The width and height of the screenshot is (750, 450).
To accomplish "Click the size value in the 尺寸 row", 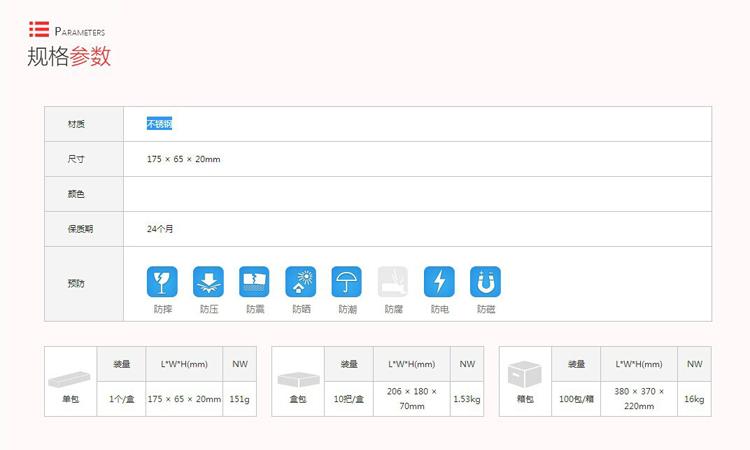I will [183, 159].
